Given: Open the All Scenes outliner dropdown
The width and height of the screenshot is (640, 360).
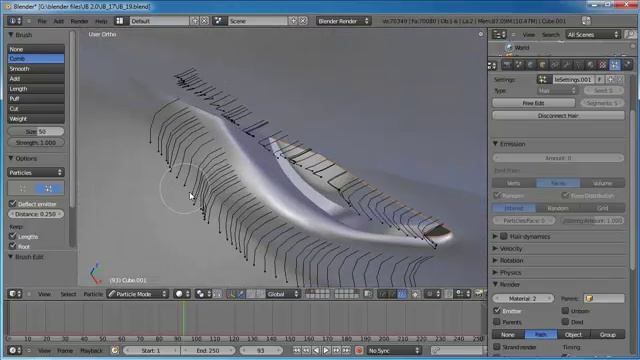Looking at the screenshot, I should coord(593,35).
